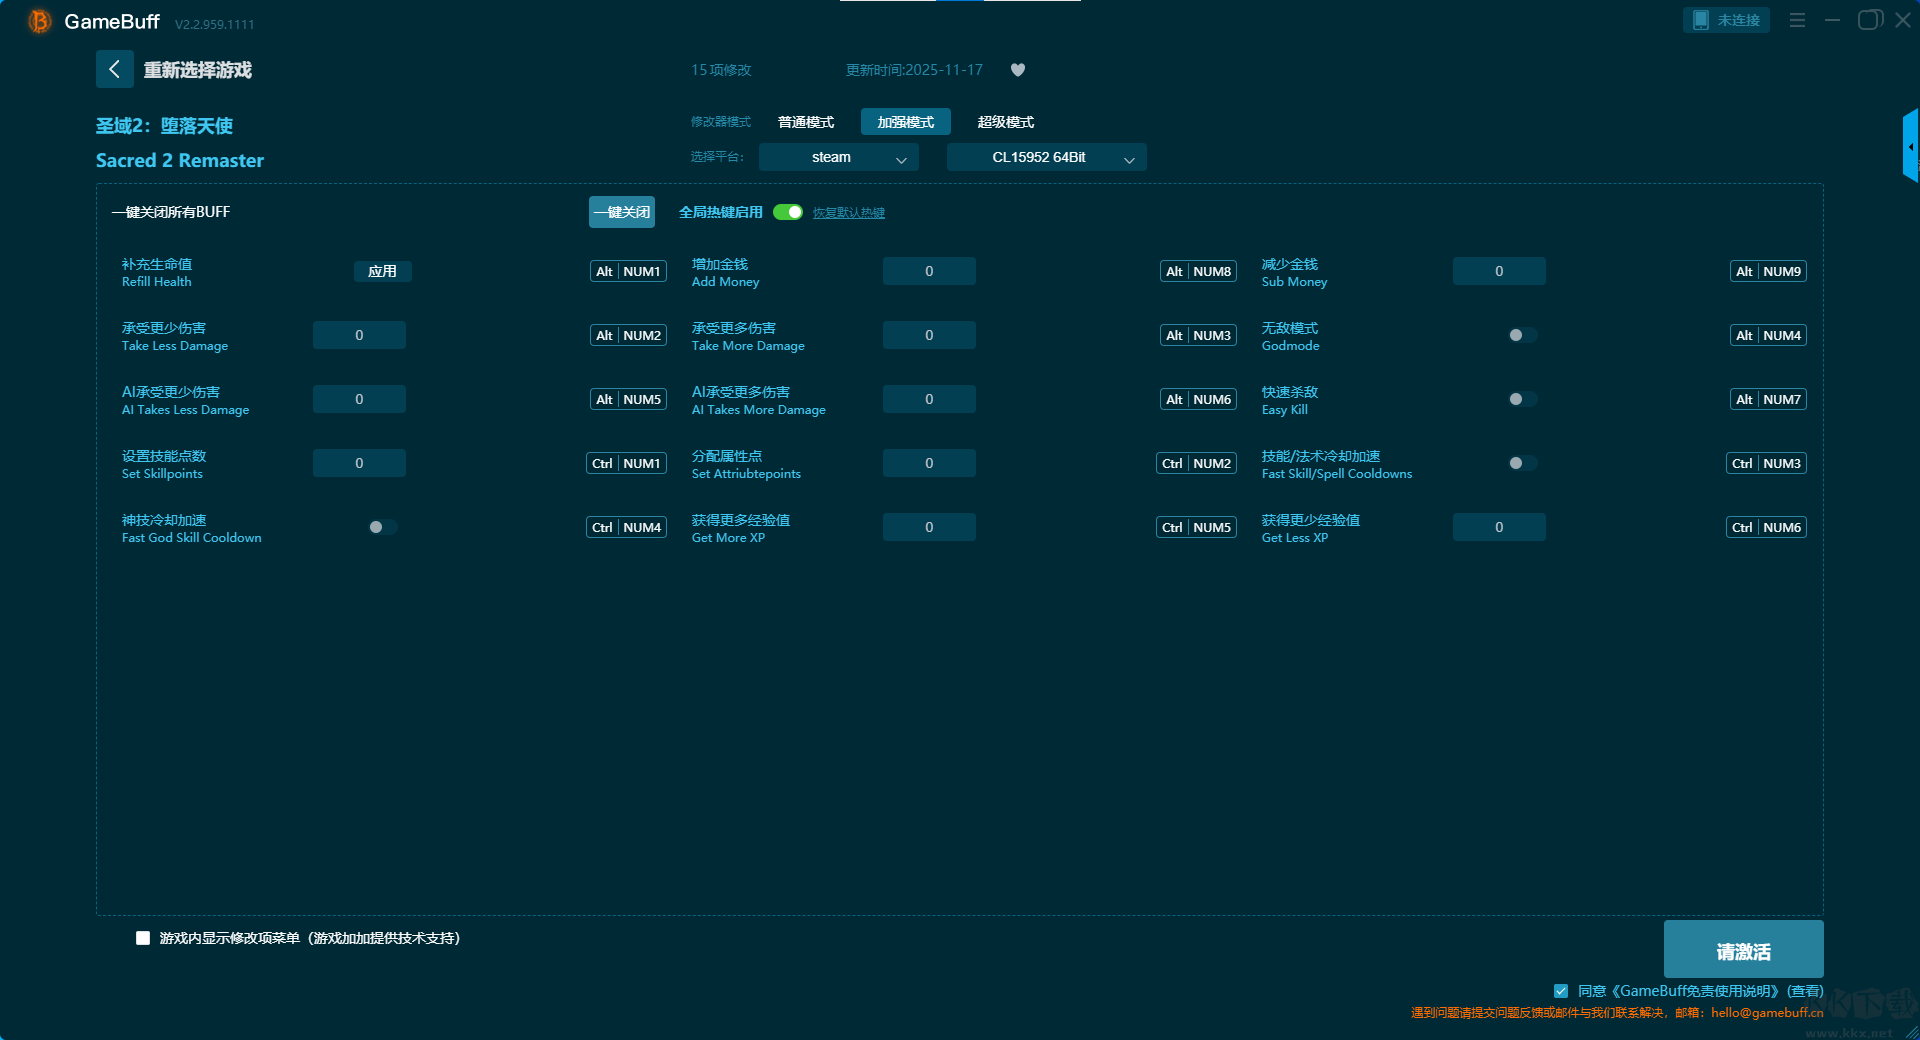Click the Sacred 2 Remaster title
1920x1040 pixels.
180,160
